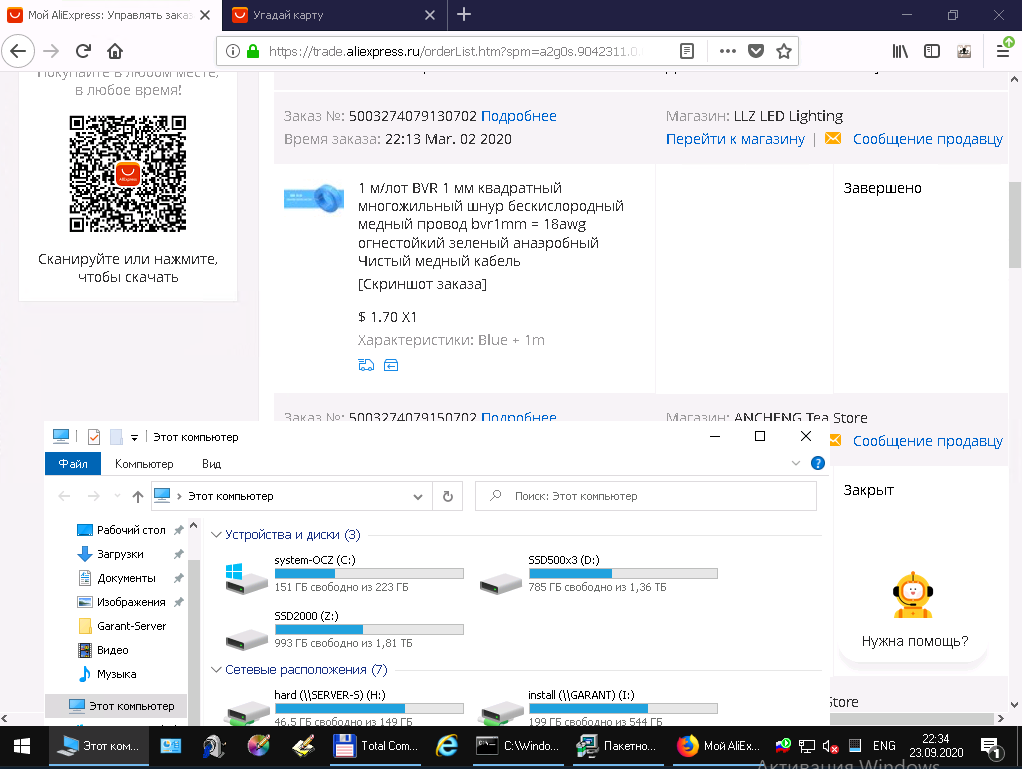Screen dimensions: 1022x769
Task: Click the blue wire product thumbnail
Action: pos(314,198)
